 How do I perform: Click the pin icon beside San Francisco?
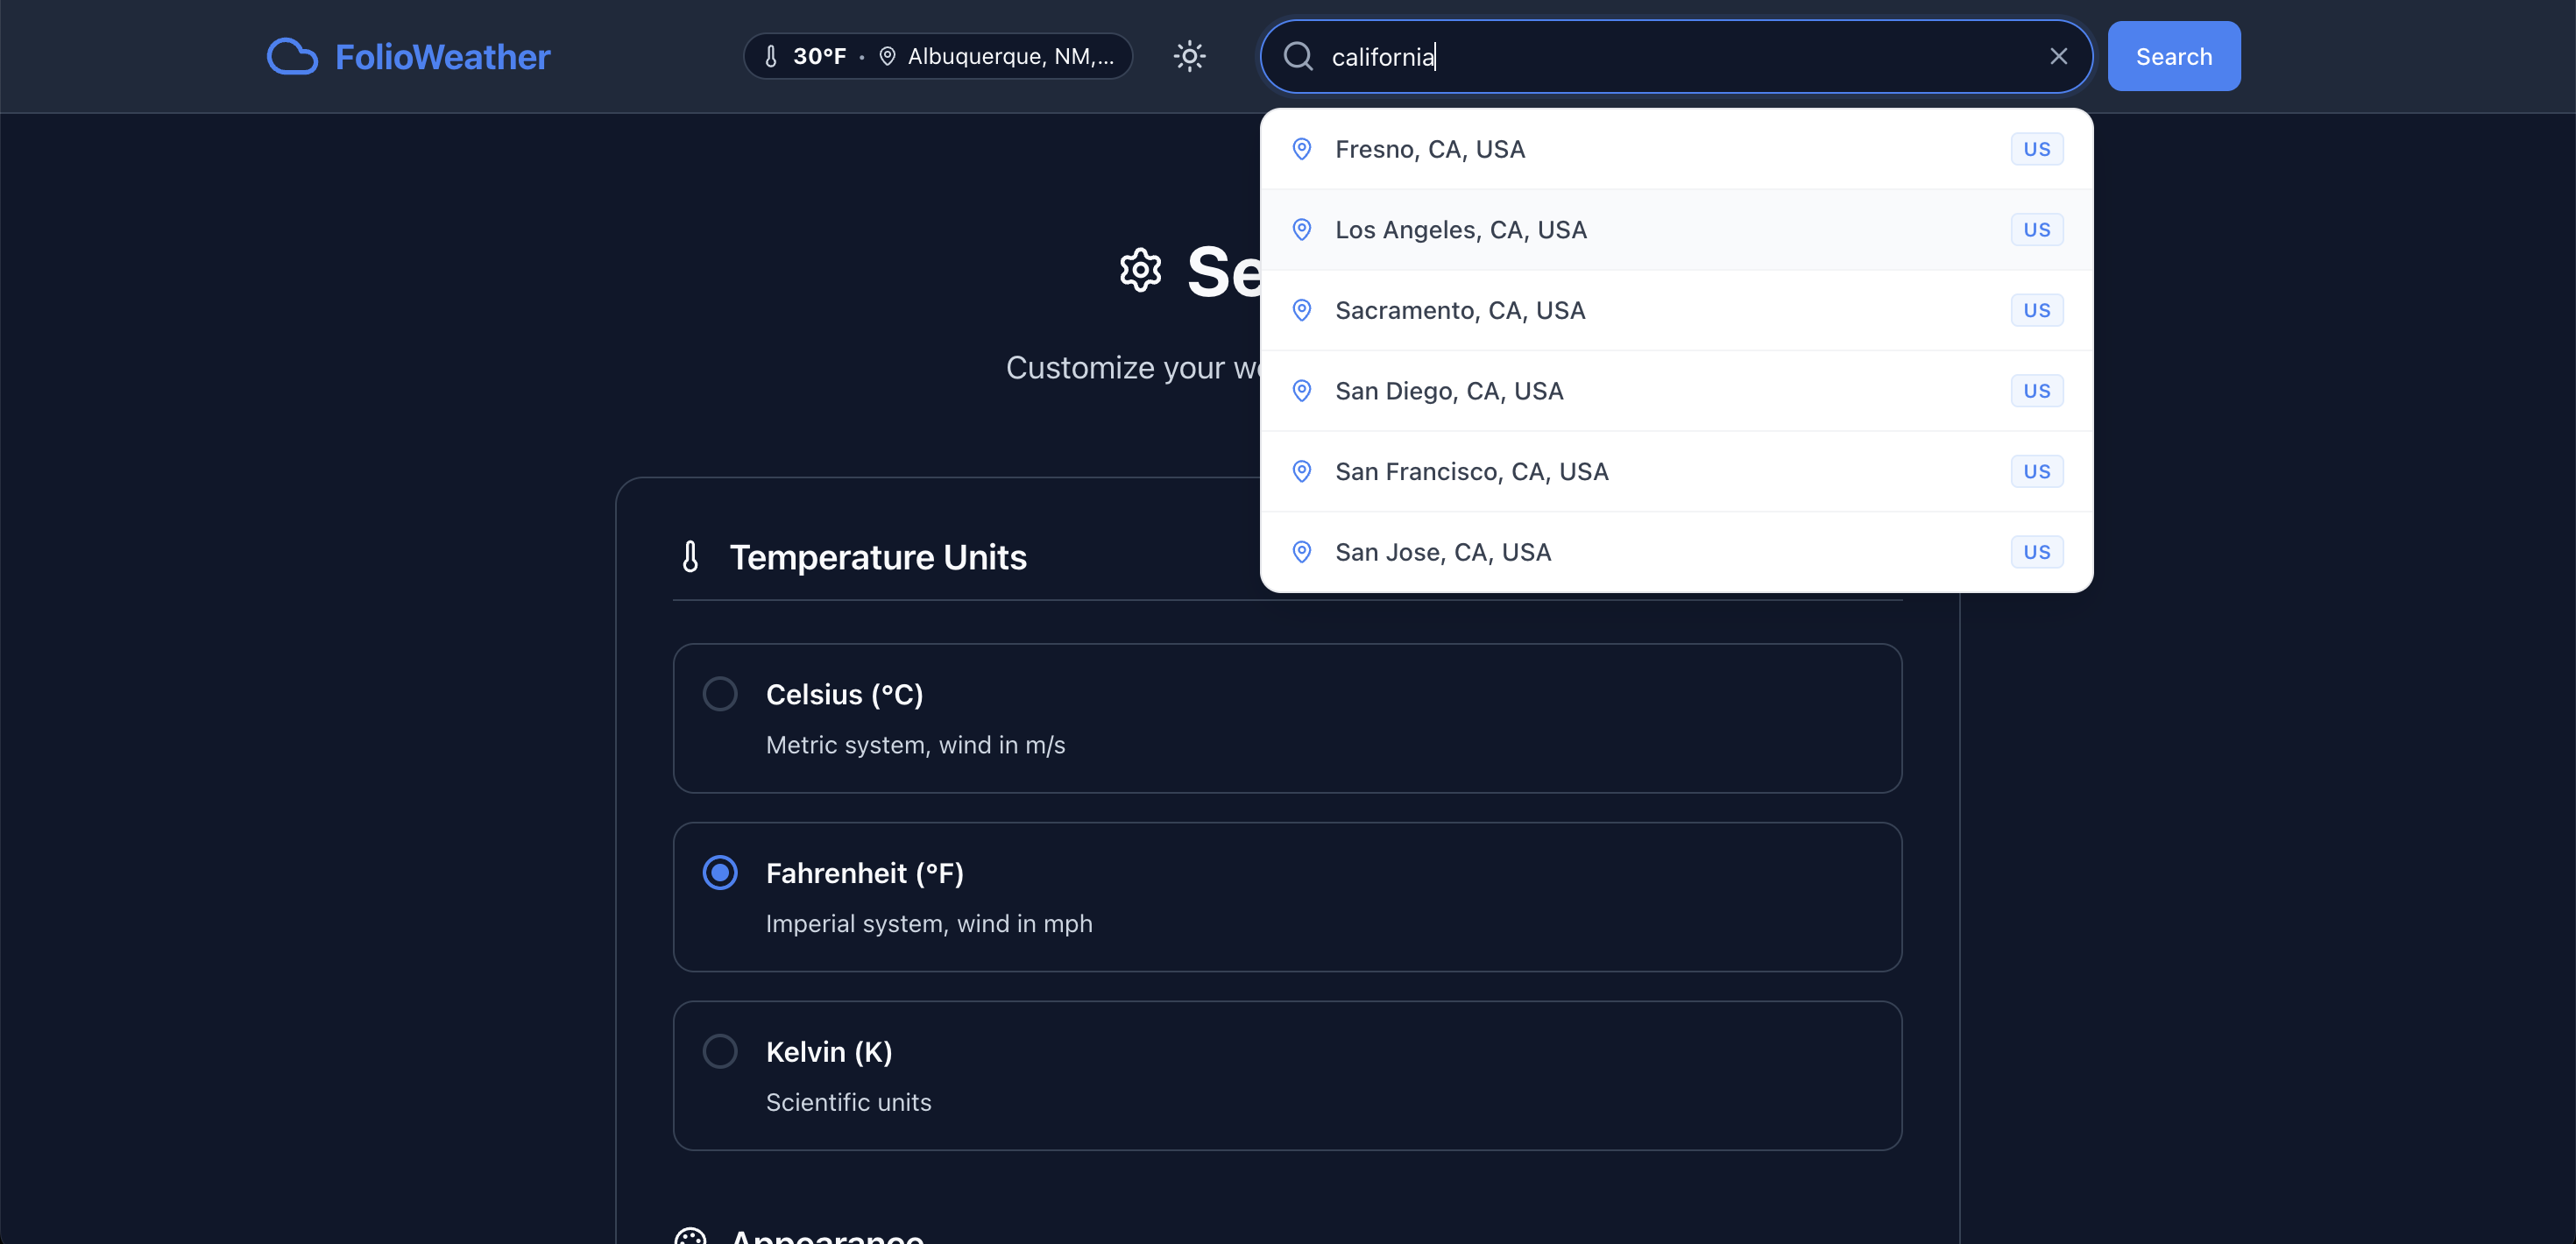pos(1302,471)
